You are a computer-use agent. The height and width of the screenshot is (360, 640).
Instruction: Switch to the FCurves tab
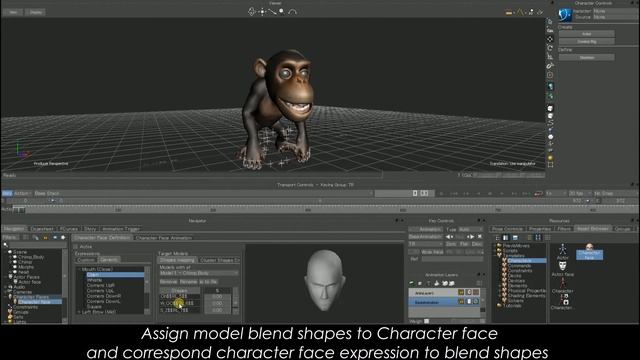pos(69,229)
